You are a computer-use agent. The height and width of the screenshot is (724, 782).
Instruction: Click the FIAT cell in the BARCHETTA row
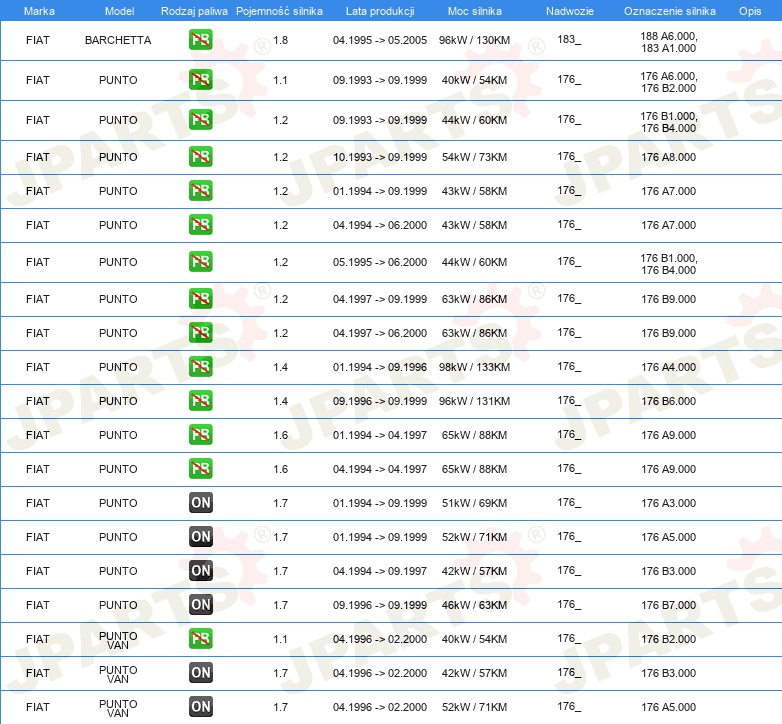click(38, 40)
